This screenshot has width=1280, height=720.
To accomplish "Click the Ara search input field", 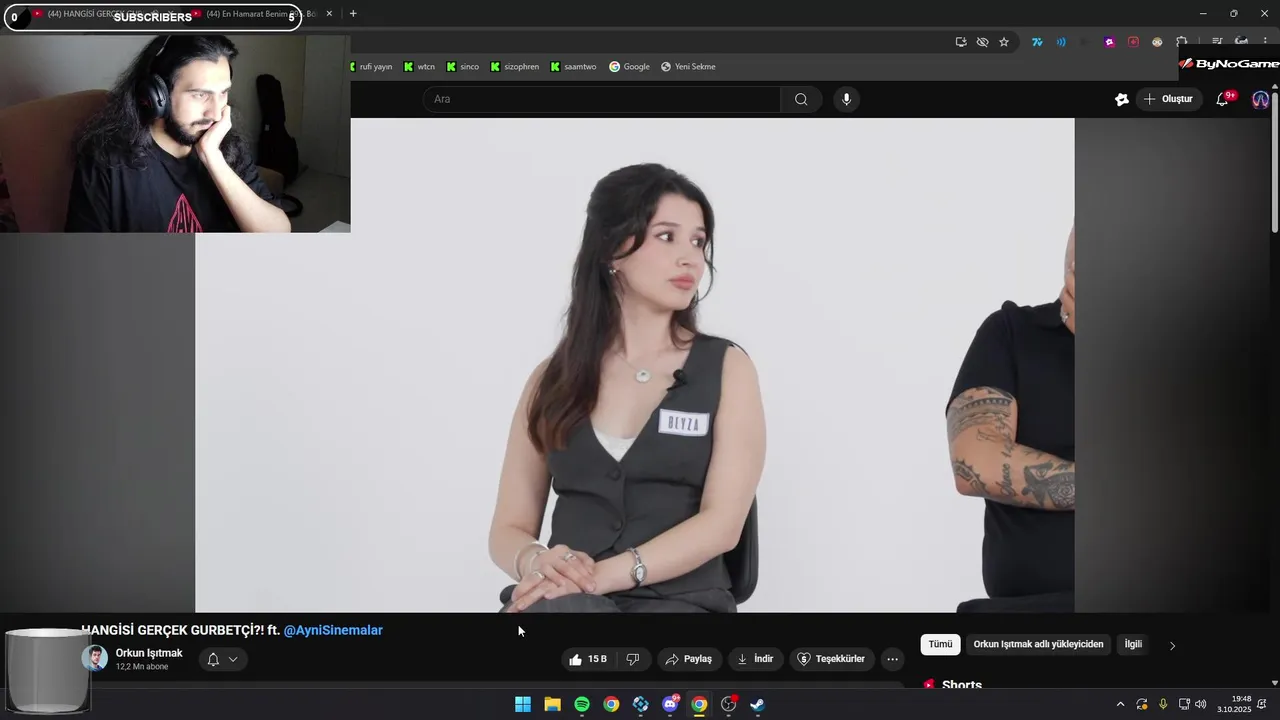I will click(602, 99).
